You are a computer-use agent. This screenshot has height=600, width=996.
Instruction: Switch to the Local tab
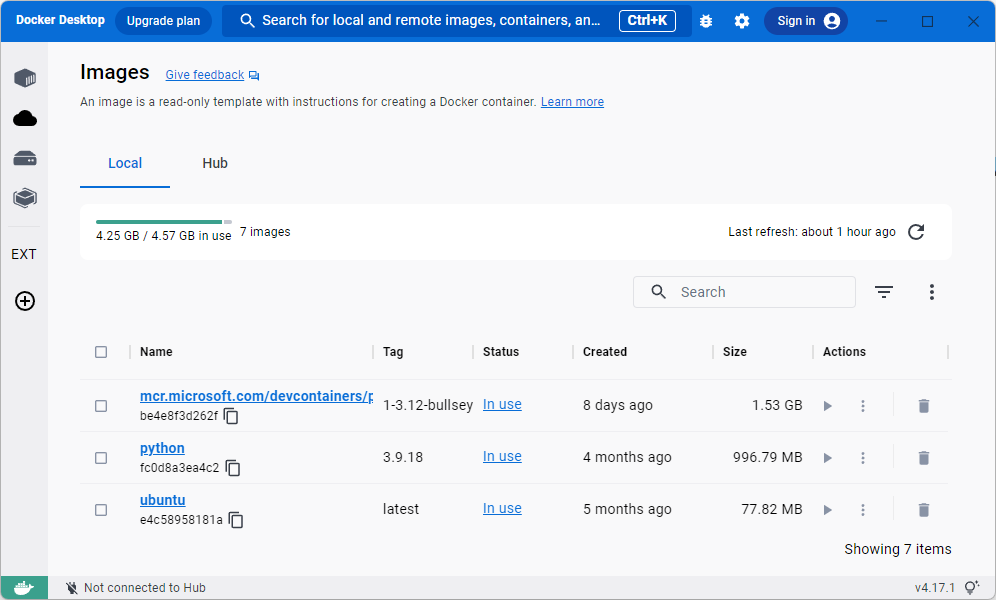click(125, 163)
